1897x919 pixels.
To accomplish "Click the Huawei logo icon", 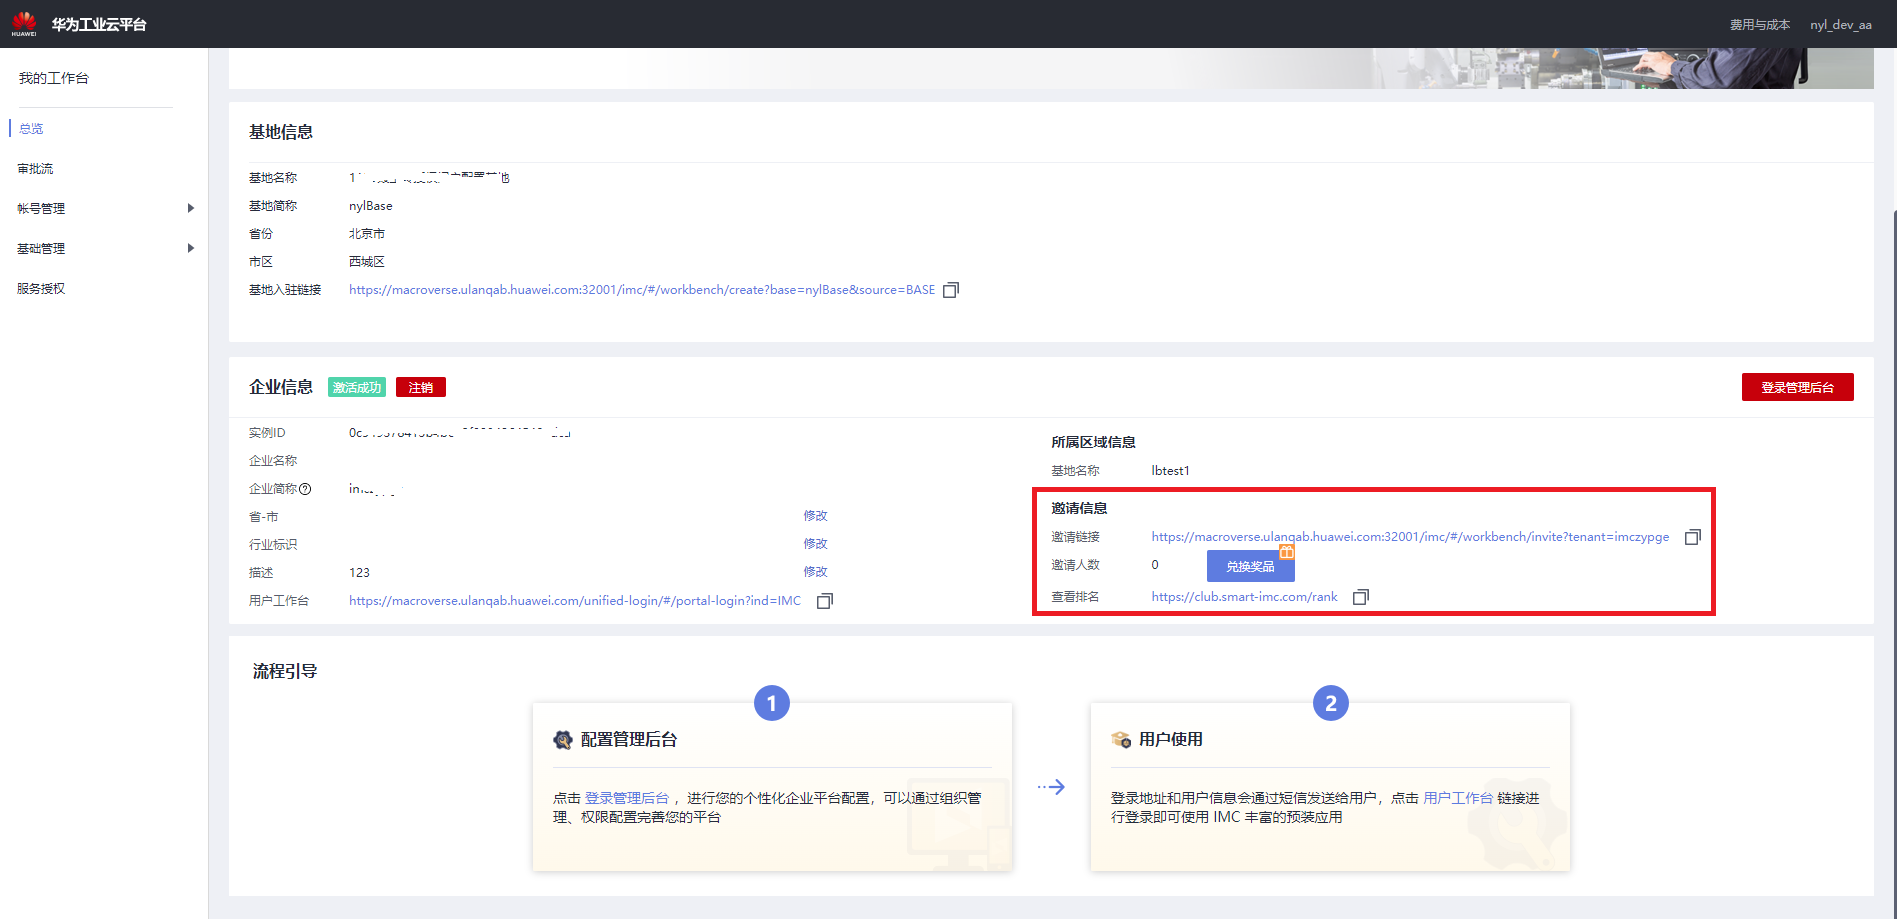I will pos(24,24).
